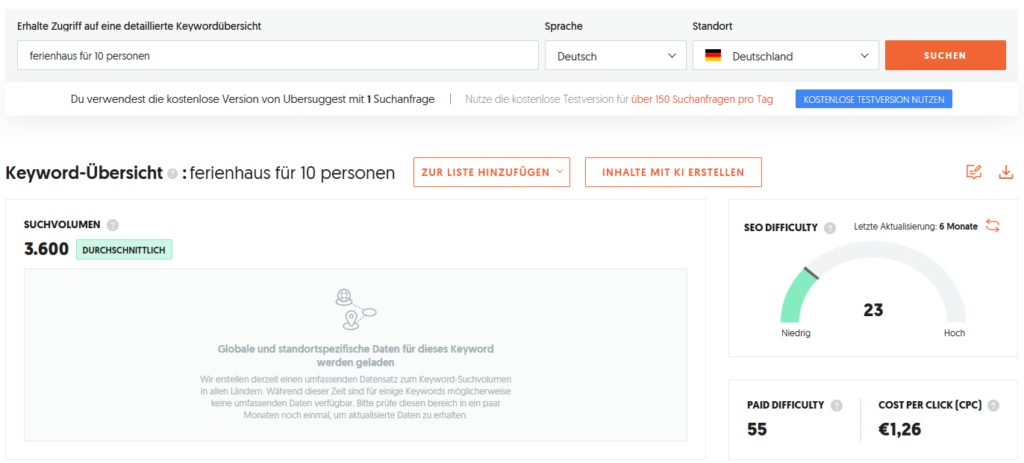1024x463 pixels.
Task: Click INHALTE MIT KI ERSTELLEN button
Action: click(x=673, y=172)
